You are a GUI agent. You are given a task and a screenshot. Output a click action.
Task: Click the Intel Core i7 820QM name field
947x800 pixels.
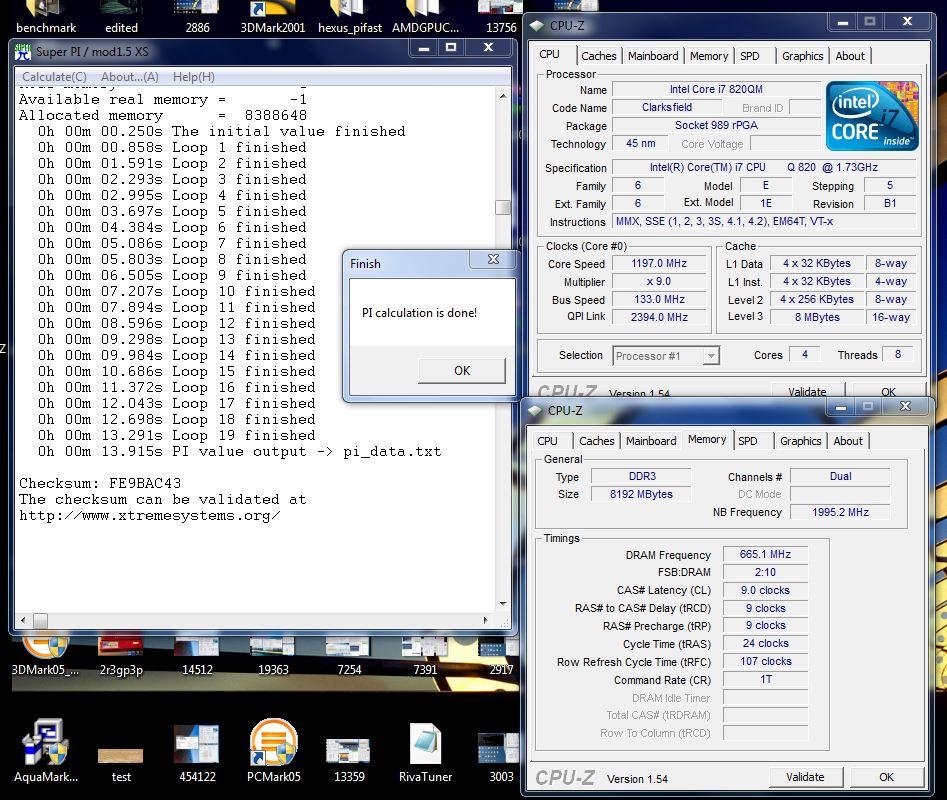716,89
